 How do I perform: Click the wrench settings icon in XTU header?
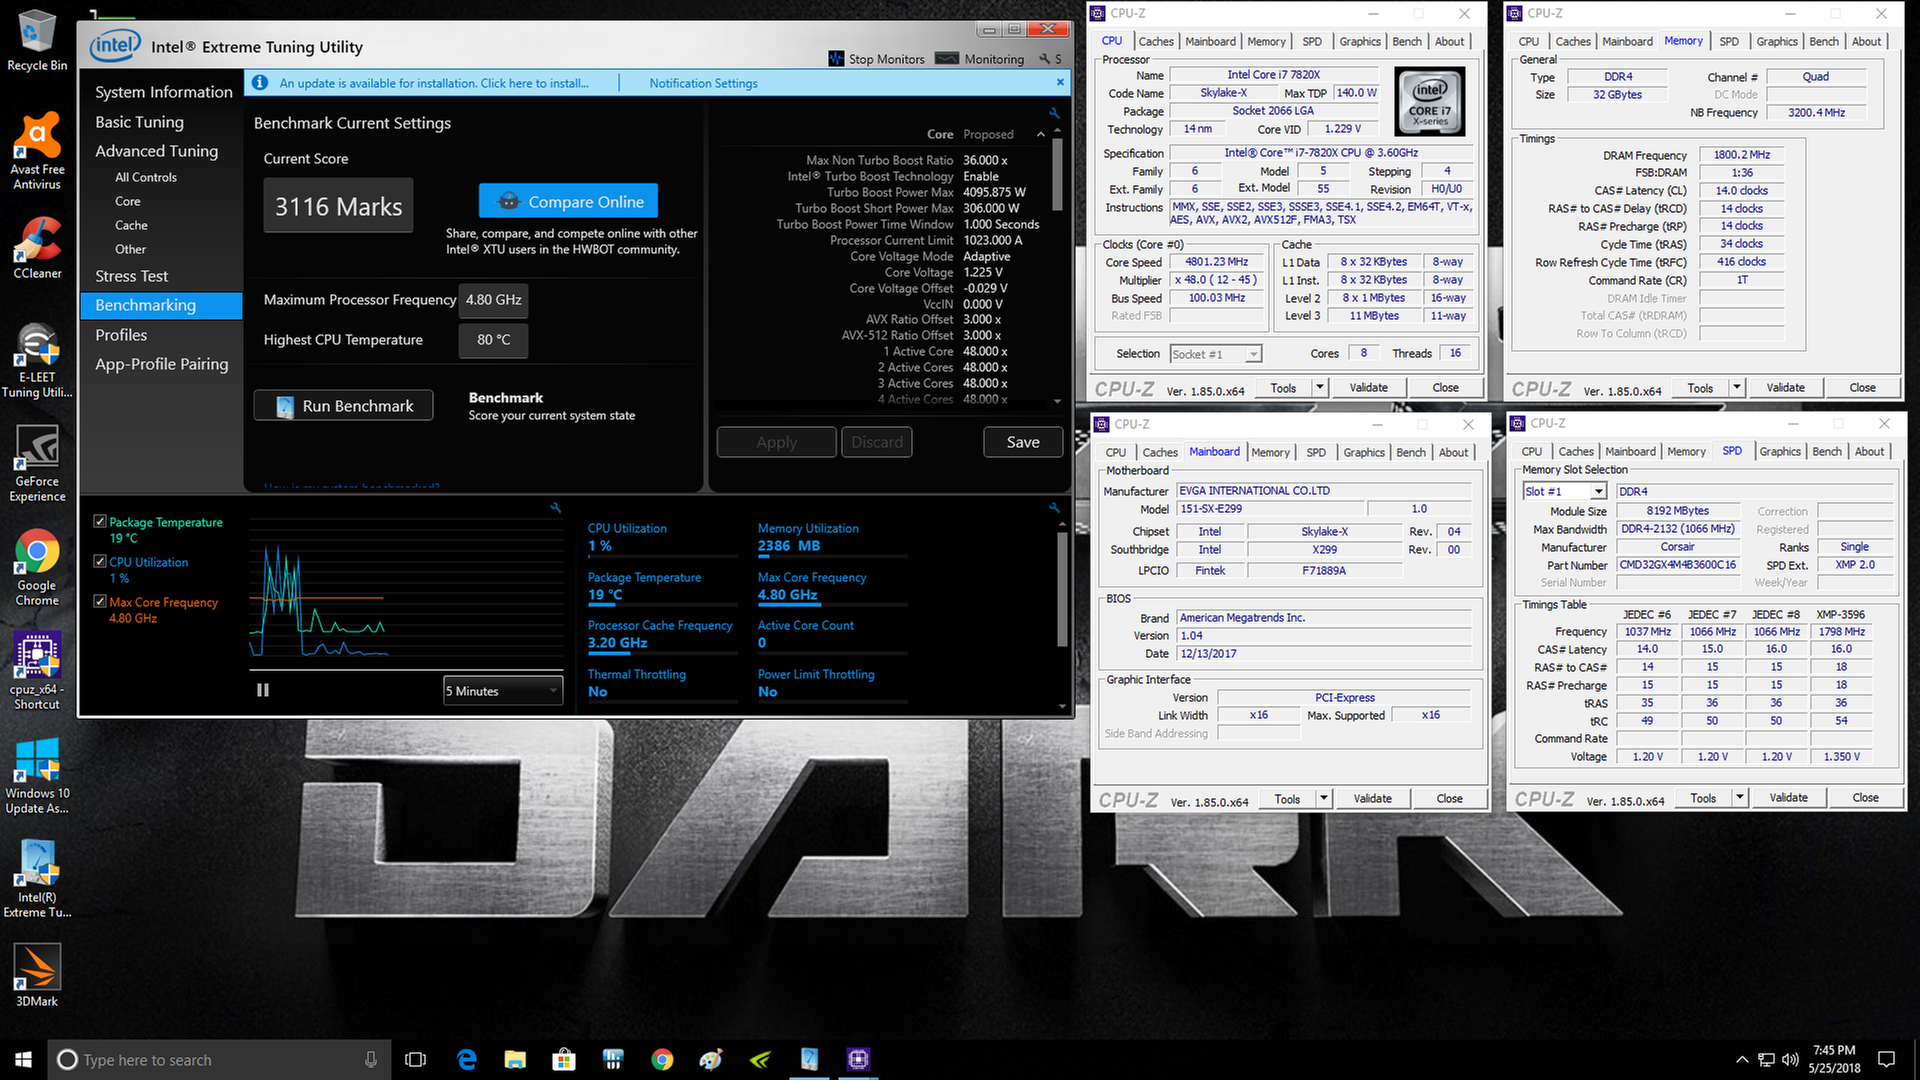click(x=1044, y=59)
